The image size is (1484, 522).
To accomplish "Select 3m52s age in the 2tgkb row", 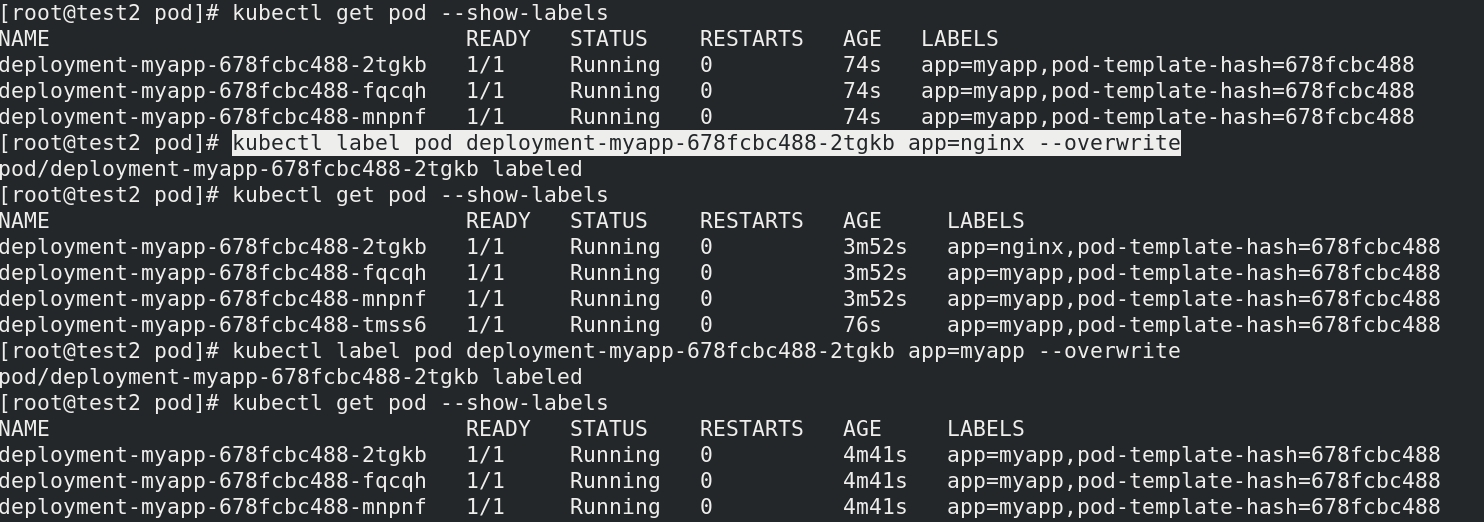I will [875, 247].
